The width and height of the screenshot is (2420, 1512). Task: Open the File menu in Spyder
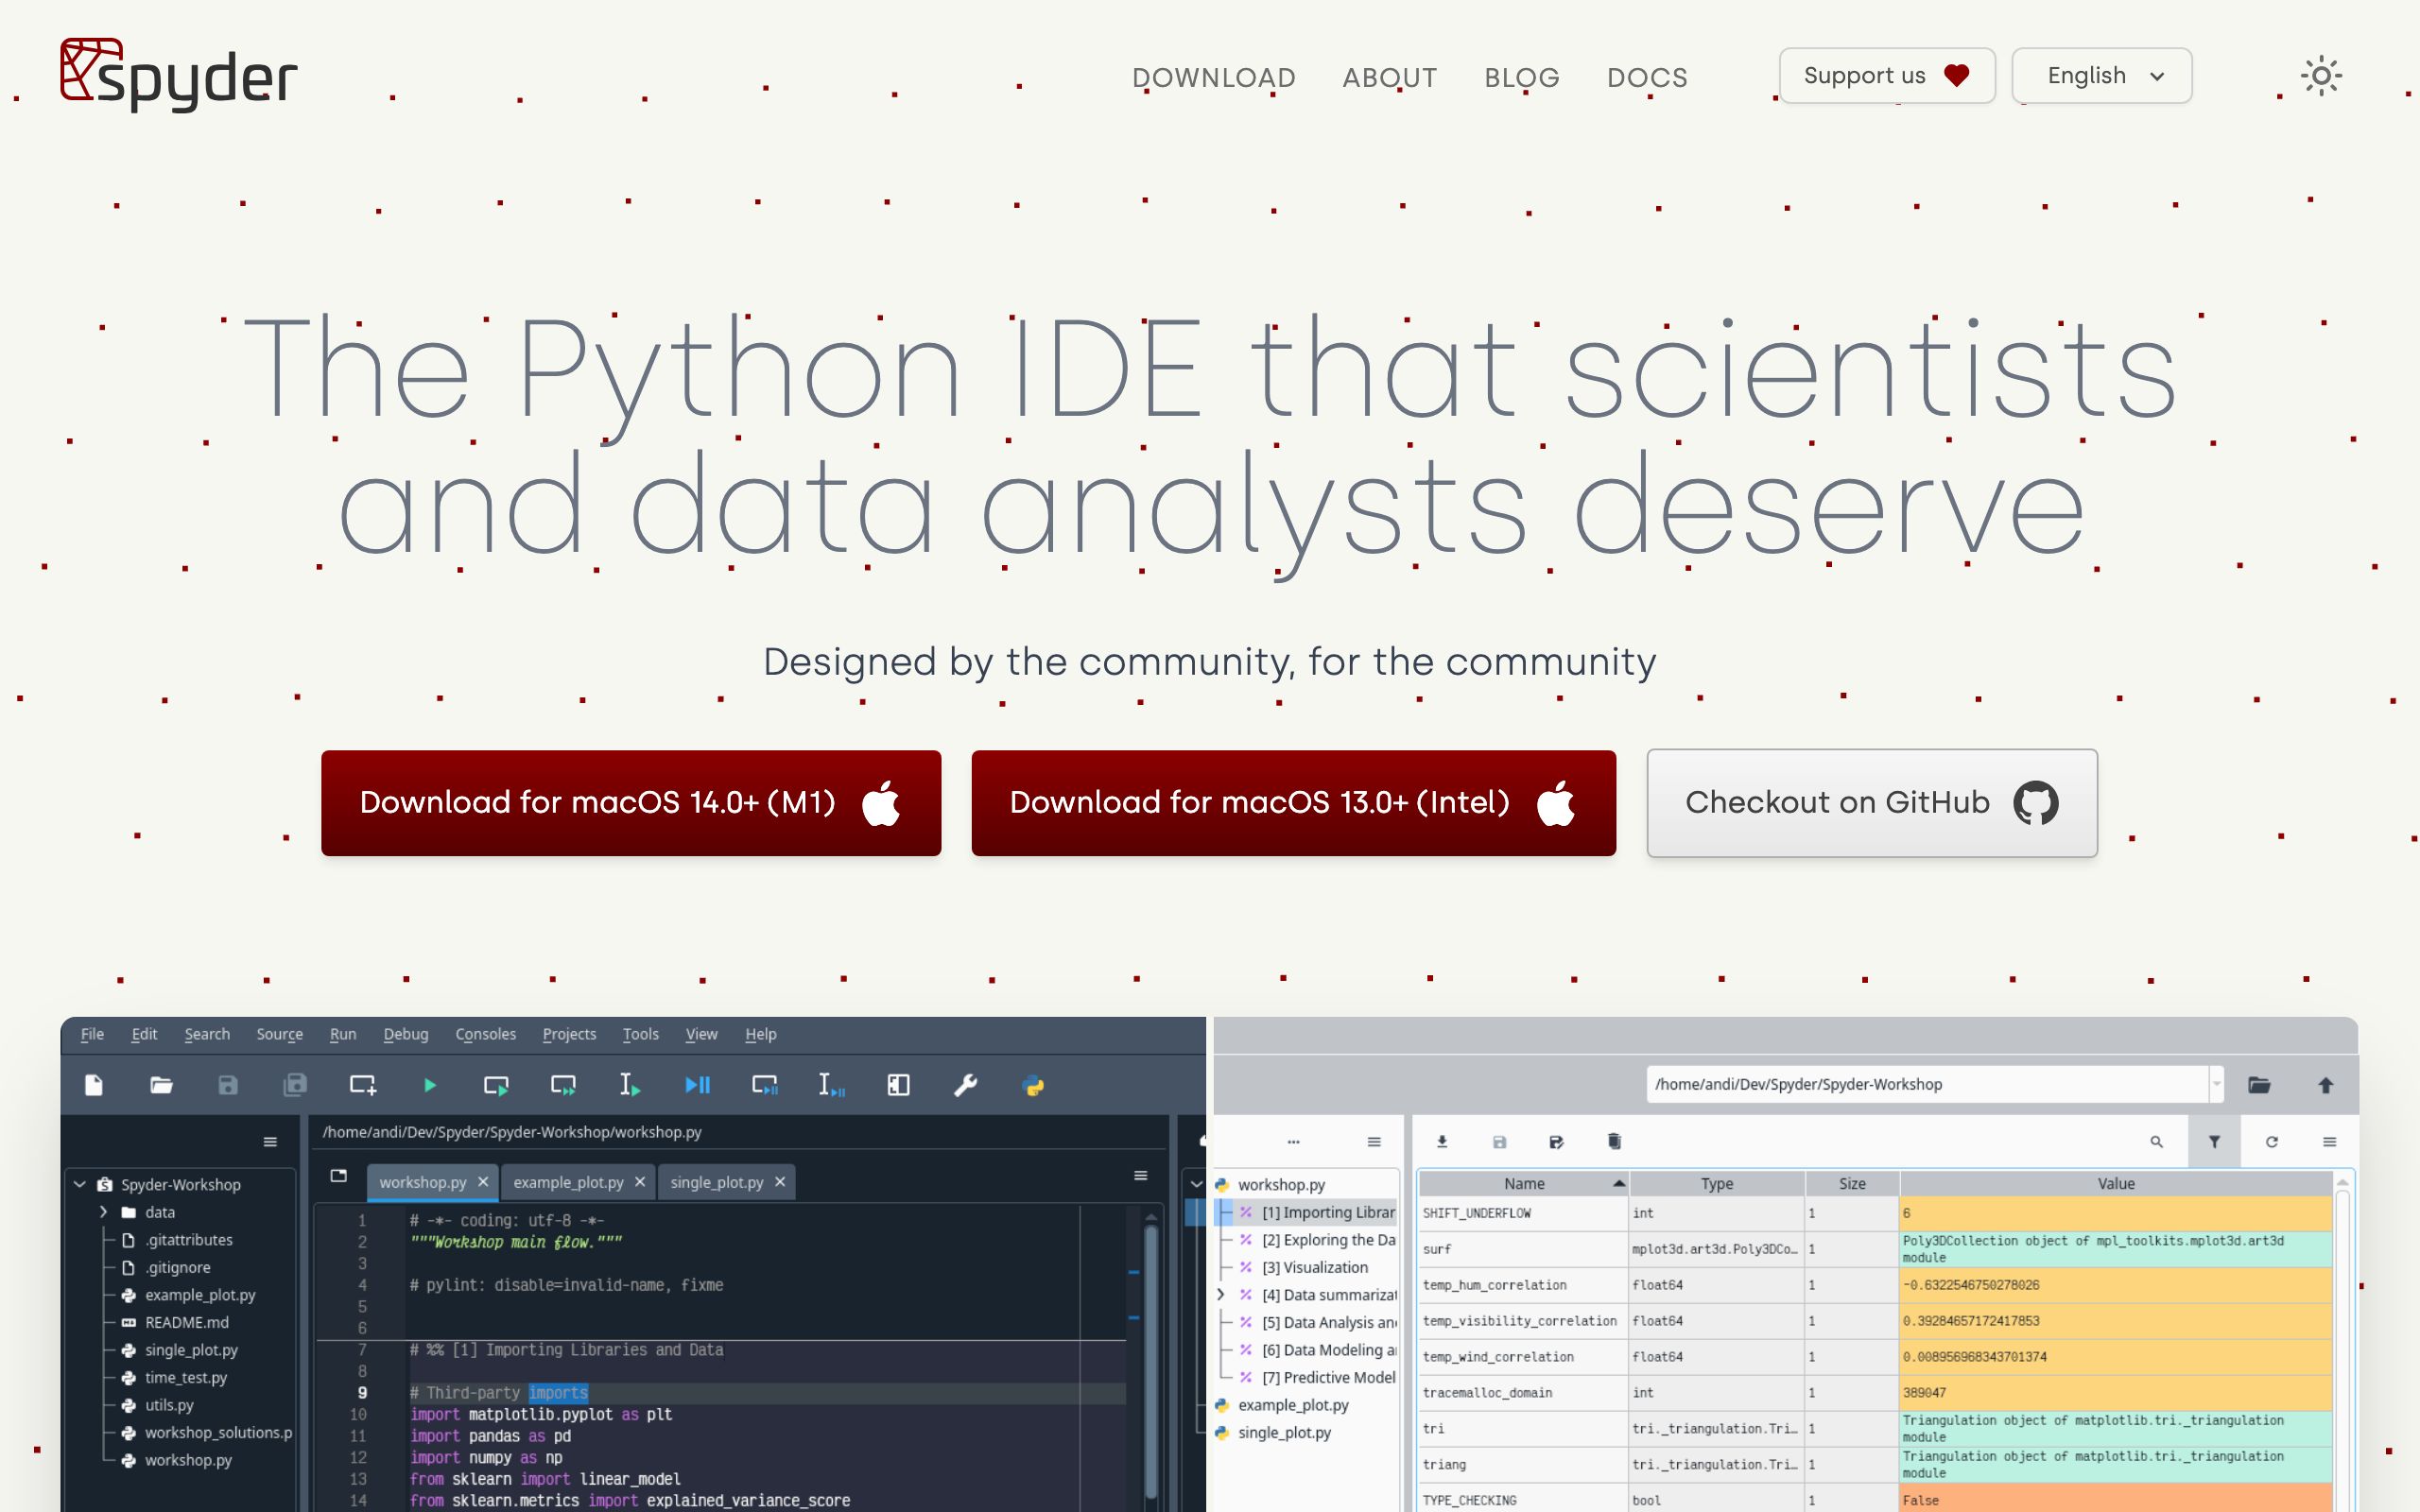[92, 1034]
